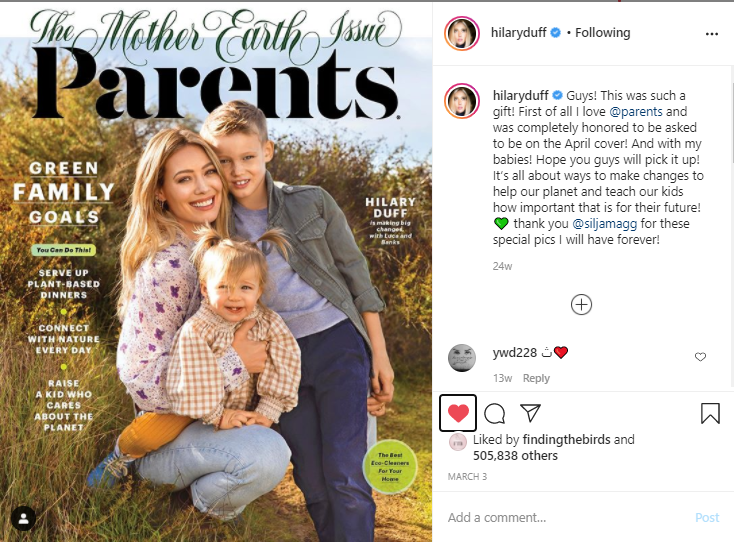Load more comments with plus circle
The image size is (734, 542).
pos(581,305)
